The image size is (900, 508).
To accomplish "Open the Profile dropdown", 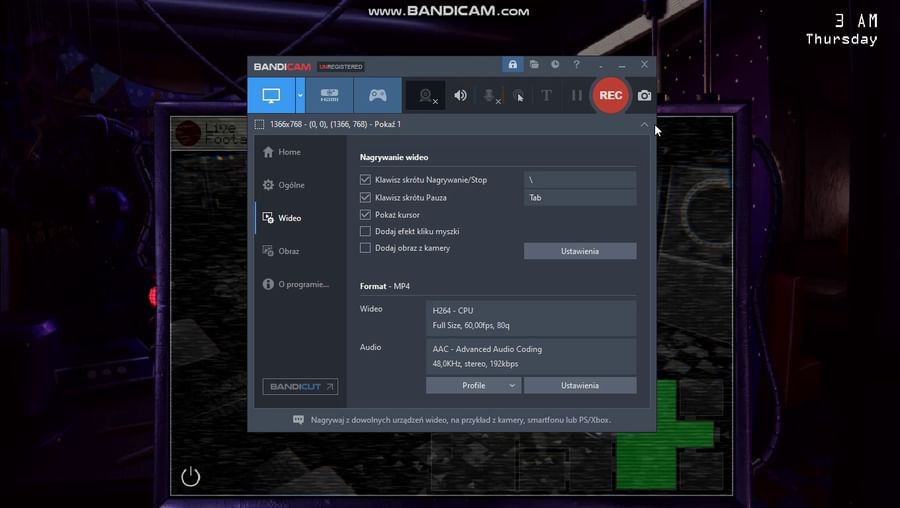I will (x=474, y=386).
